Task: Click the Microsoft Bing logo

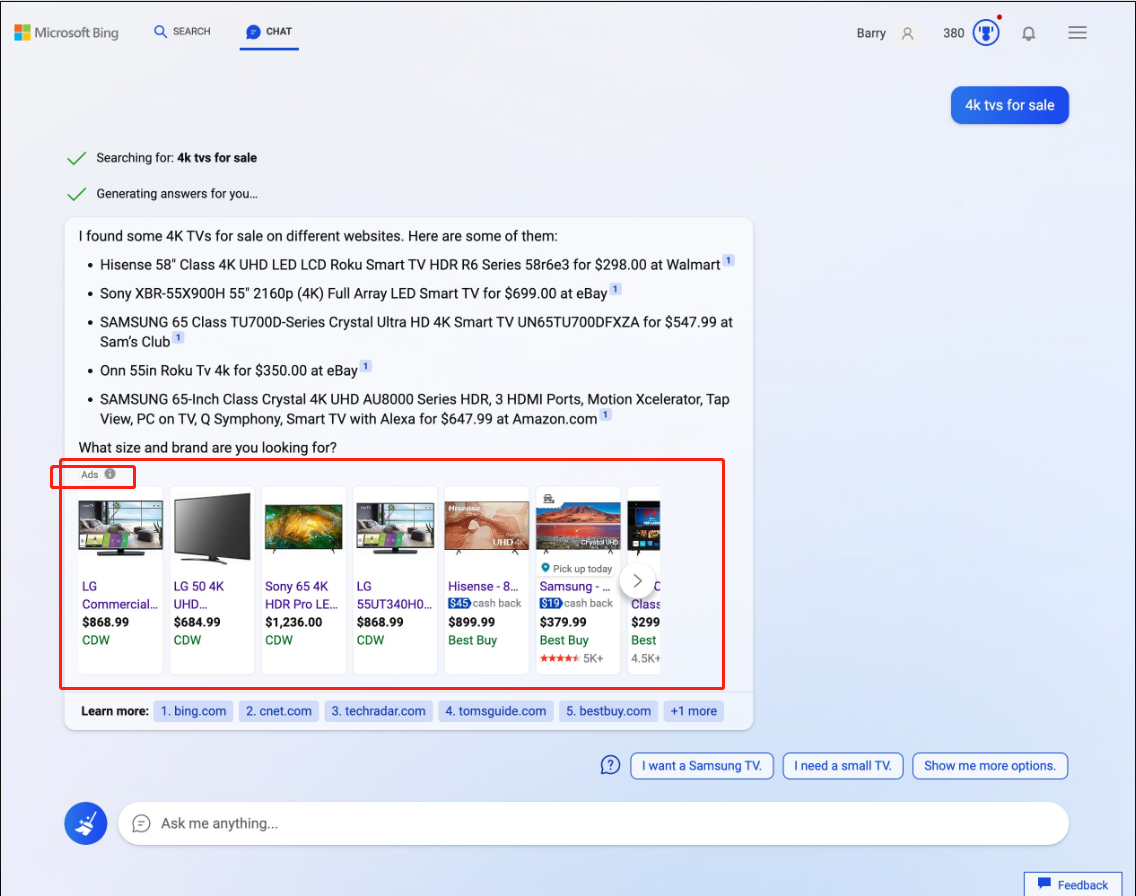Action: pos(66,33)
